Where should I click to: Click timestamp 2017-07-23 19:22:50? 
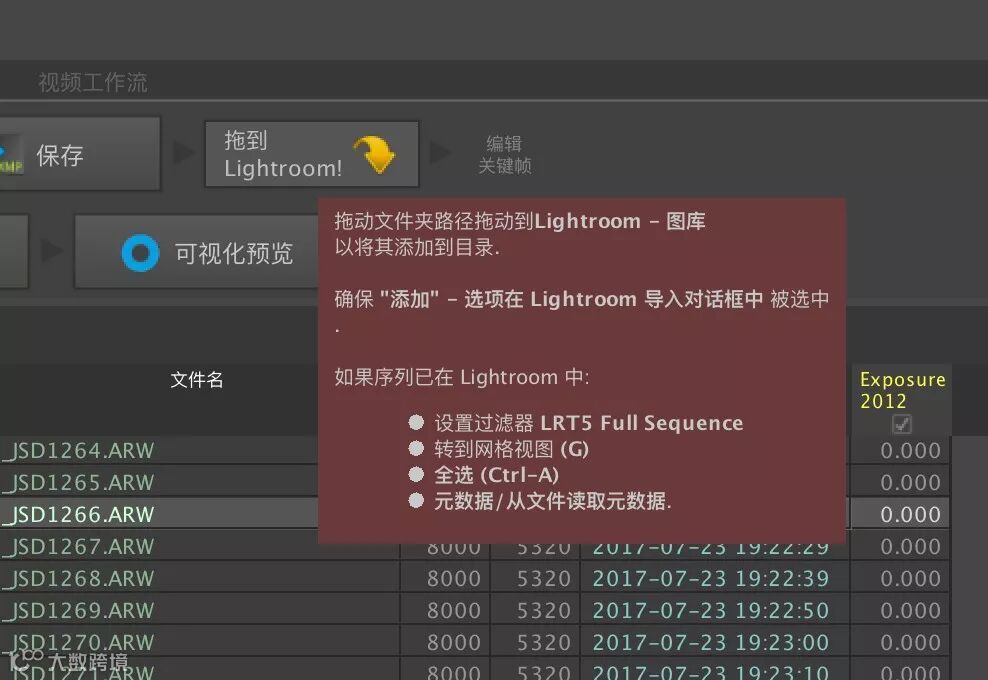coord(711,611)
